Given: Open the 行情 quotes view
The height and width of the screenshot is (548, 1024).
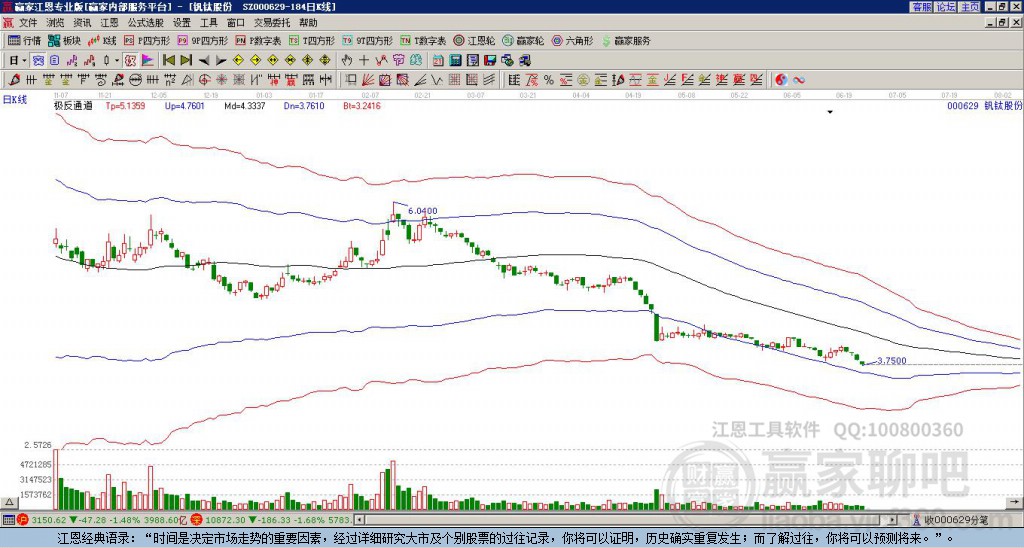Looking at the screenshot, I should point(25,40).
